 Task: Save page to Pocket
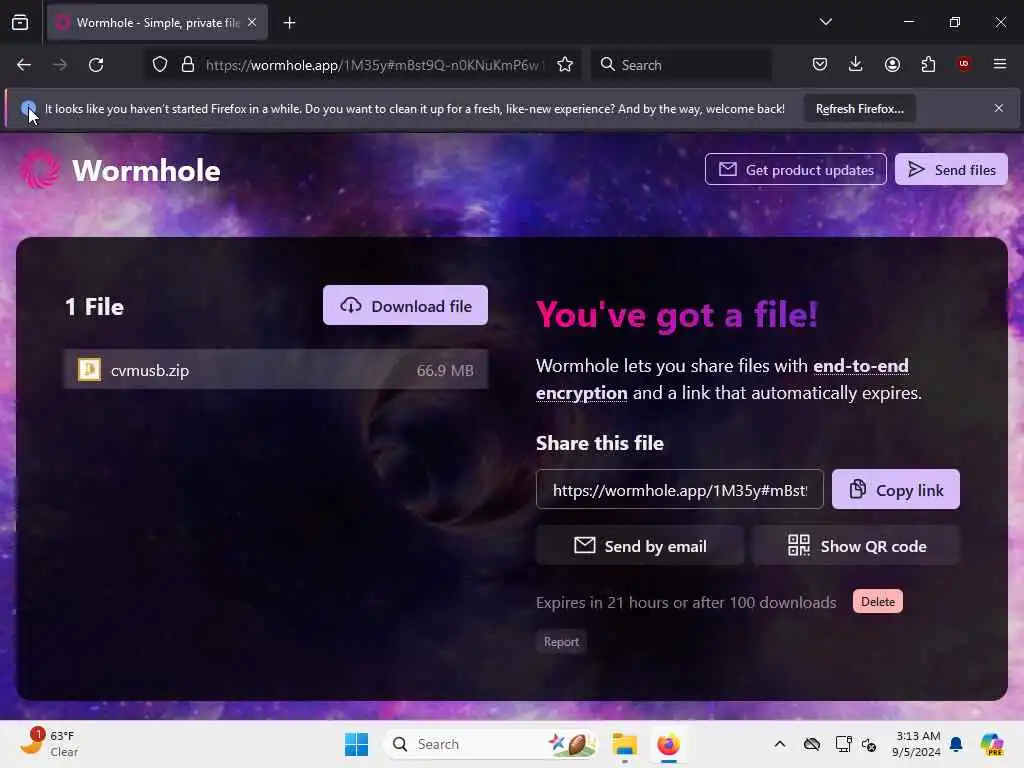[820, 64]
